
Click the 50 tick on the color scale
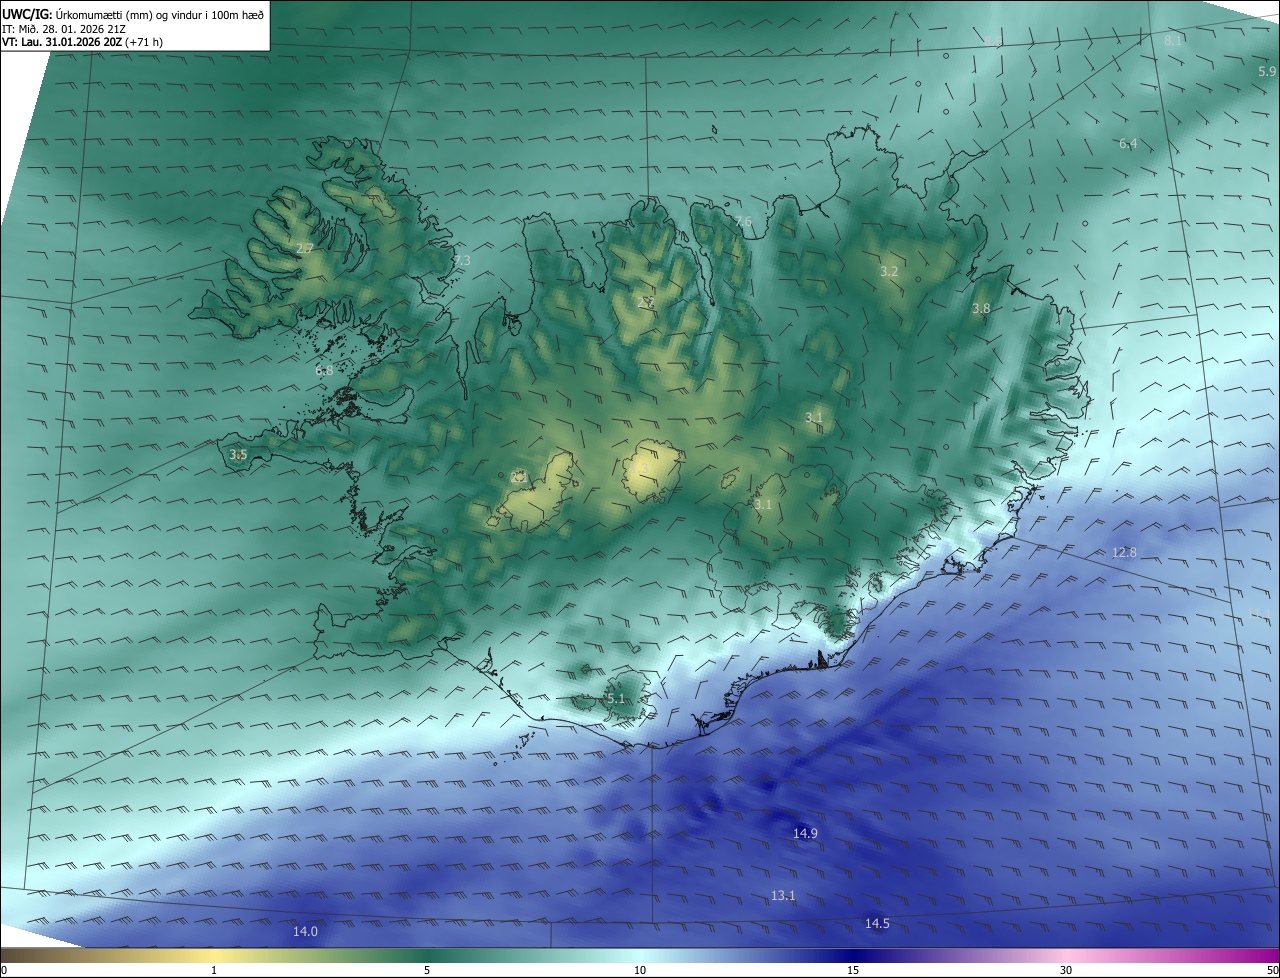point(1272,970)
